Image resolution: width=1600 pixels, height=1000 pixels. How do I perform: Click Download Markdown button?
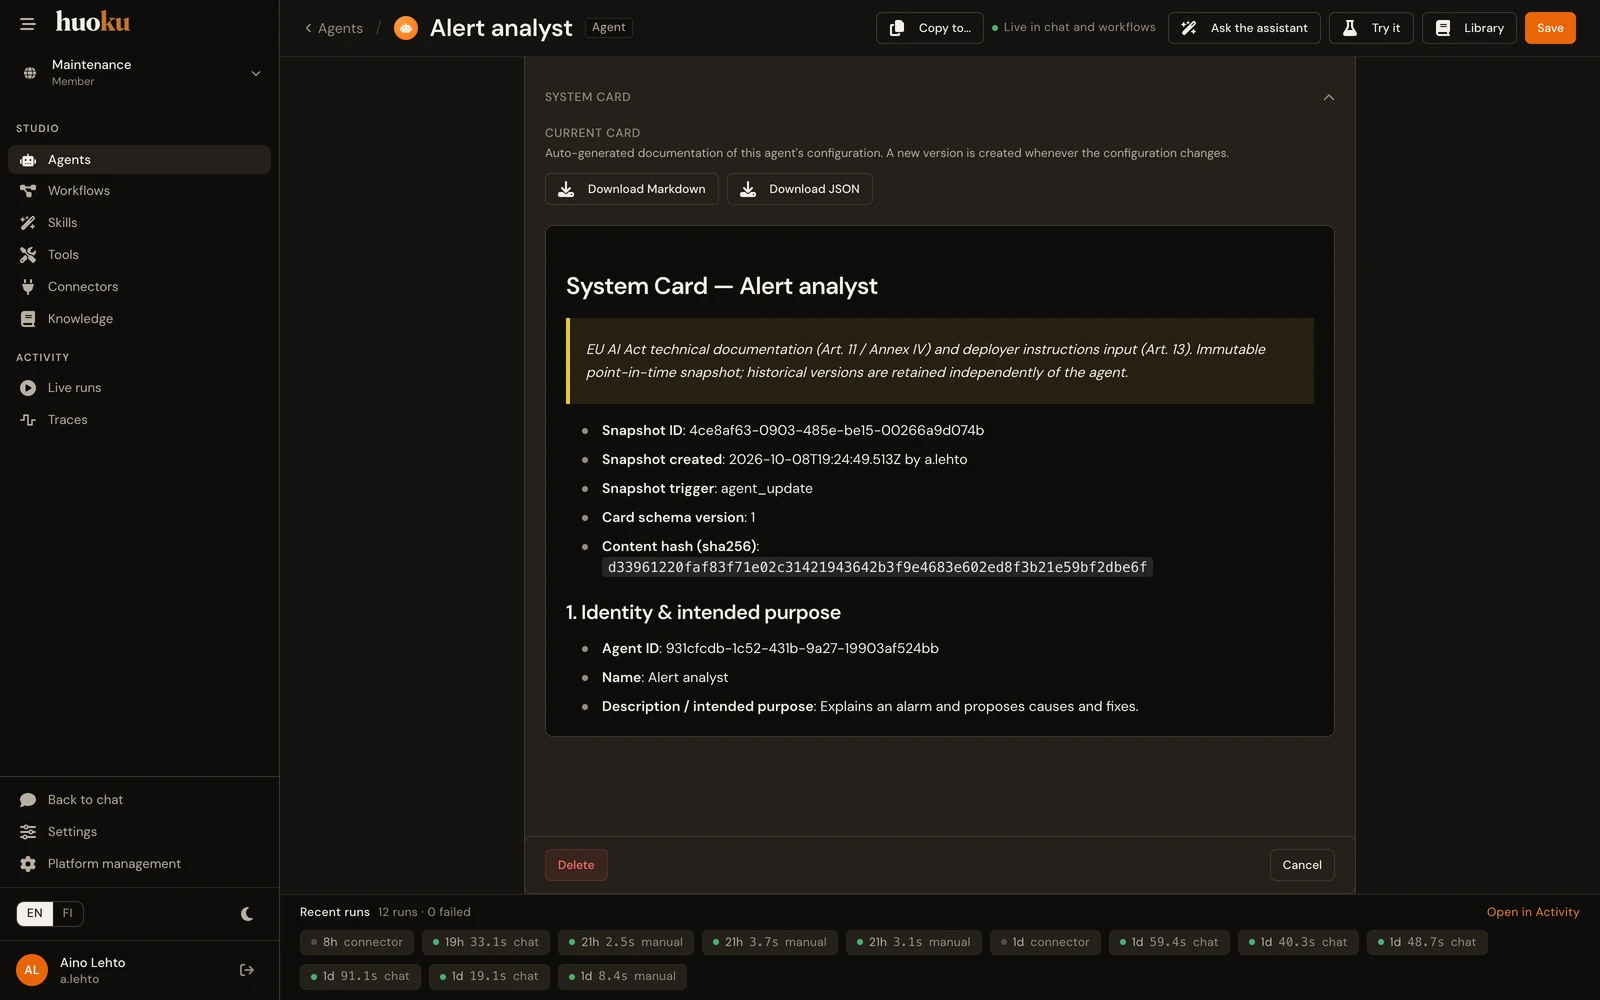[632, 189]
